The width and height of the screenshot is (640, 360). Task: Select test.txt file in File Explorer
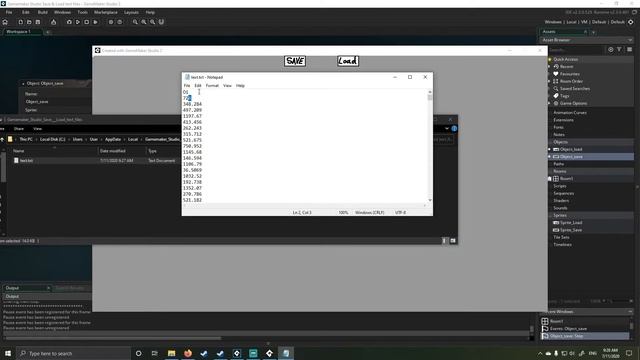(x=26, y=161)
